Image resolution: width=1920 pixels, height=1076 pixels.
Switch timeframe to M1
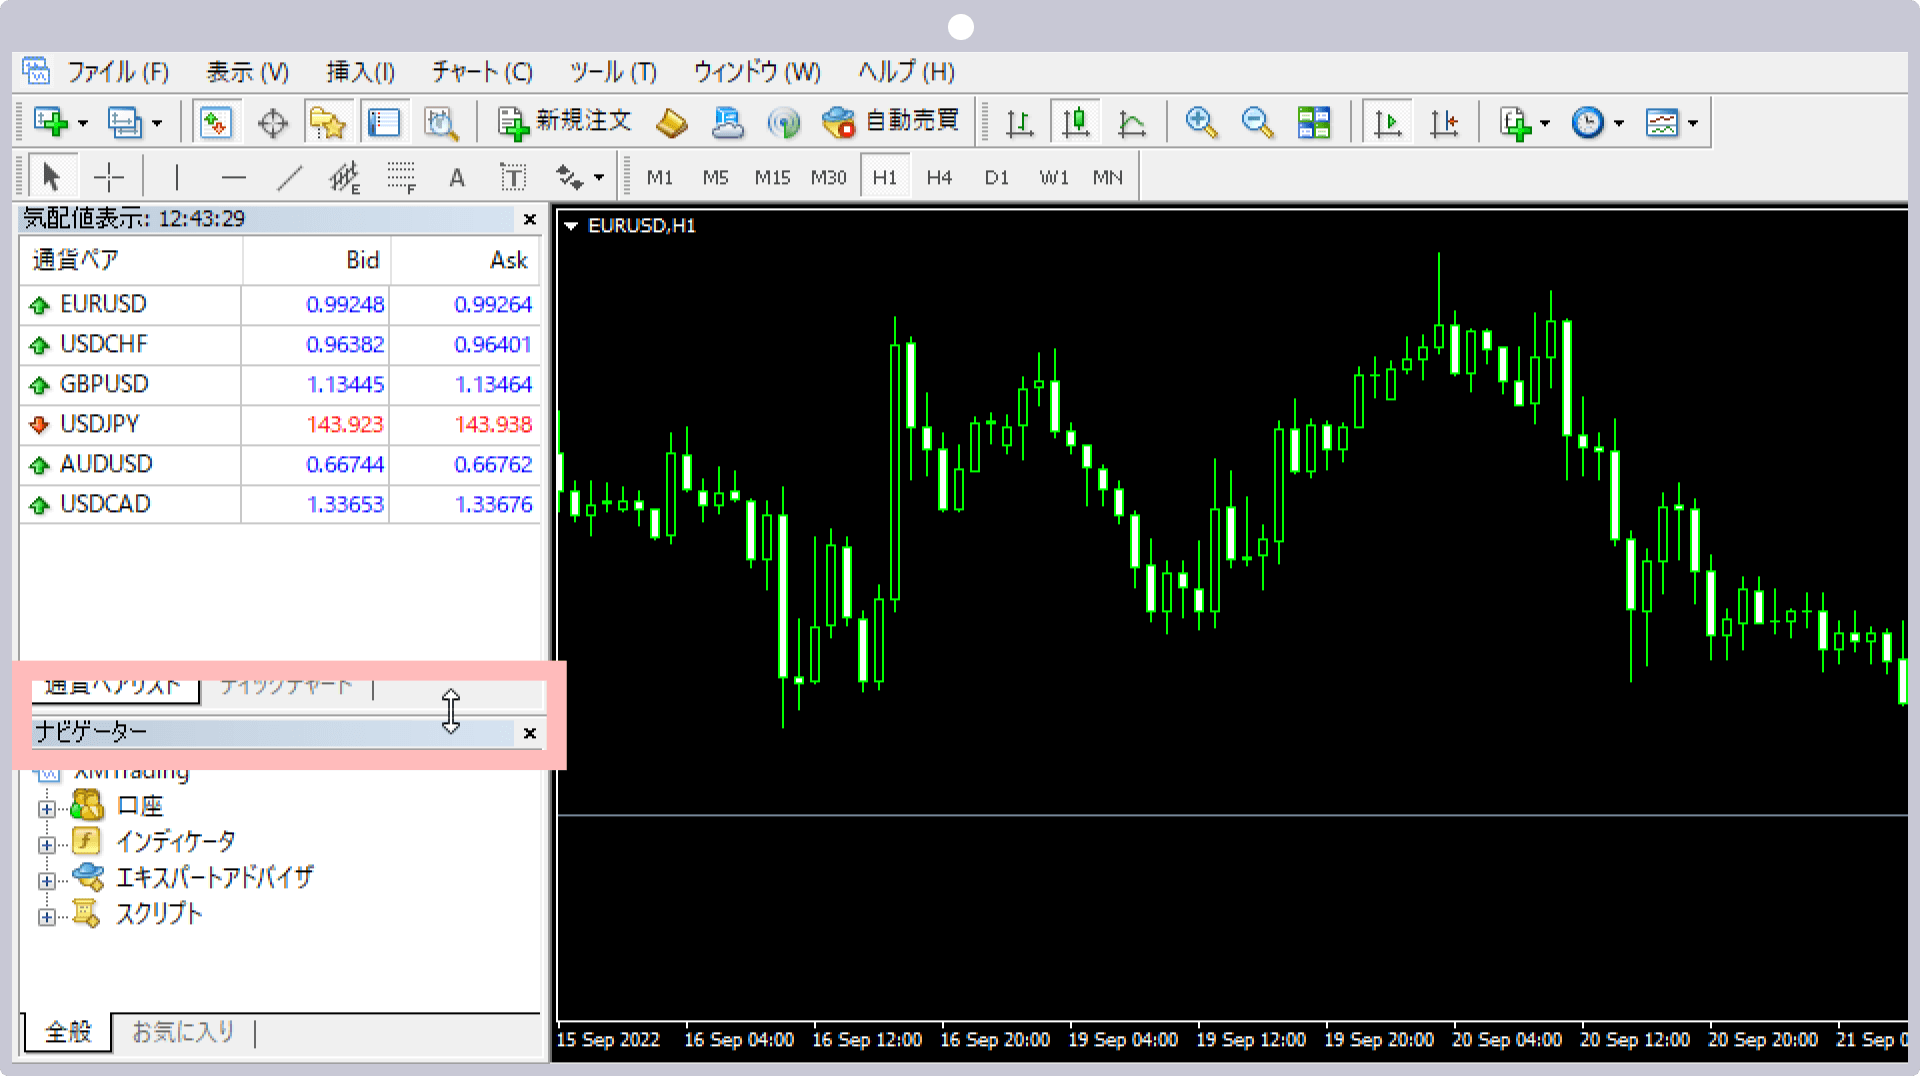(x=659, y=178)
